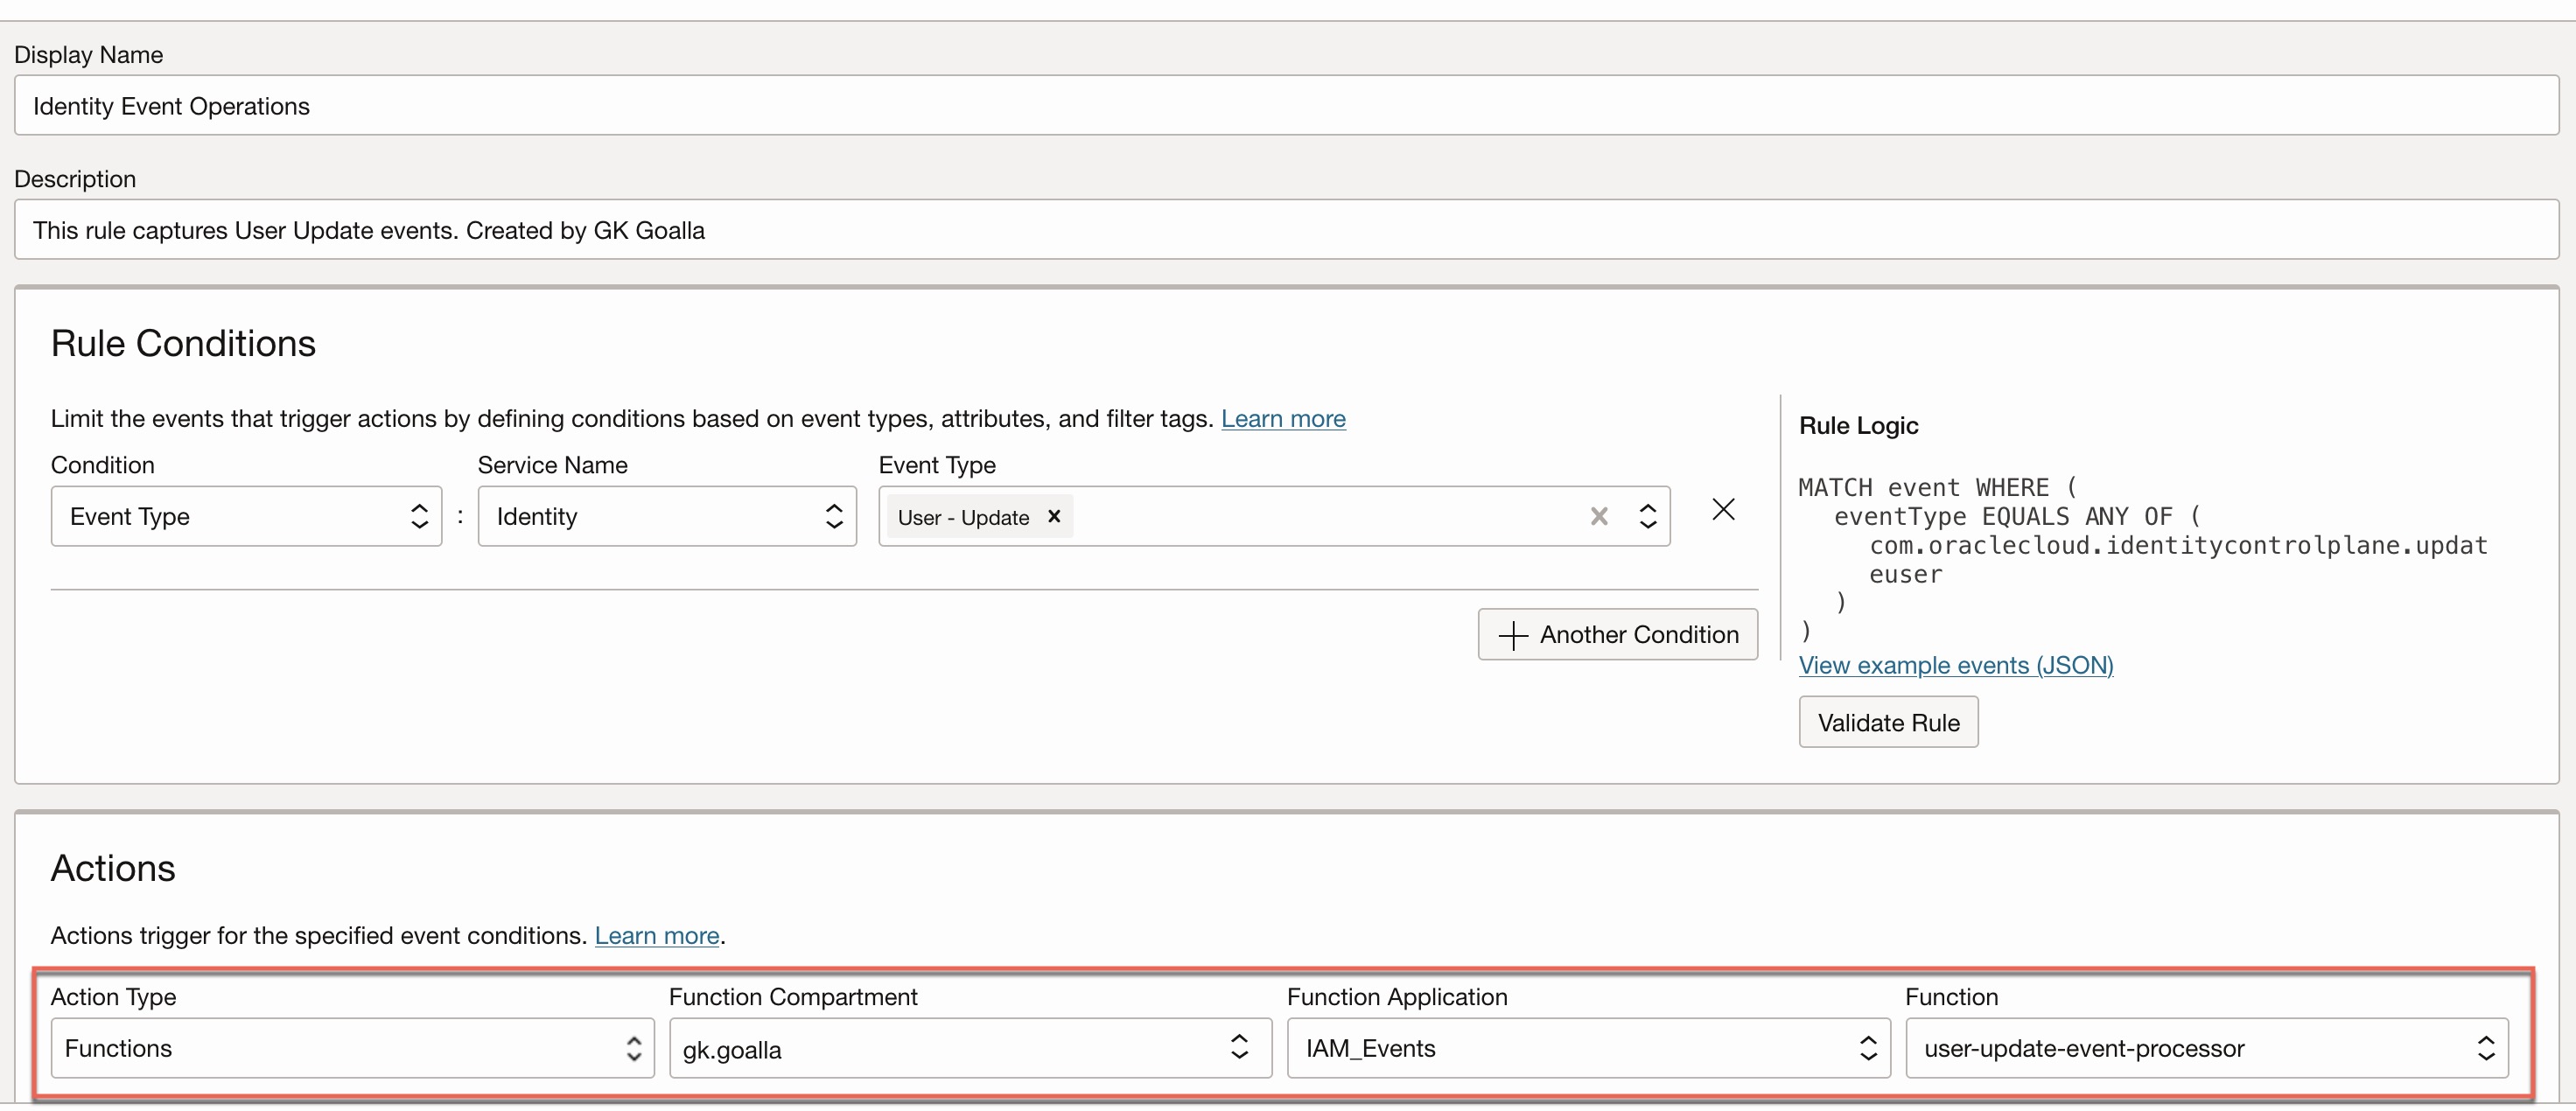Follow Learn more link under Actions
Image resolution: width=2576 pixels, height=1111 pixels.
[x=656, y=935]
